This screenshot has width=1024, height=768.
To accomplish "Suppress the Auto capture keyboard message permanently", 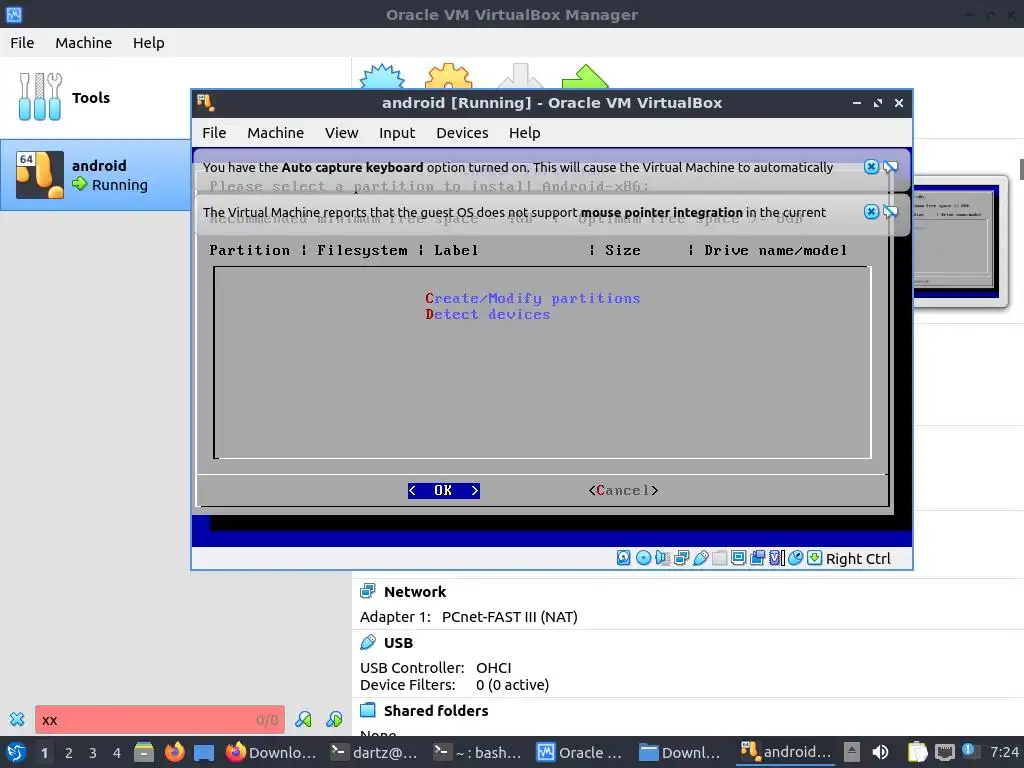I will pyautogui.click(x=891, y=167).
